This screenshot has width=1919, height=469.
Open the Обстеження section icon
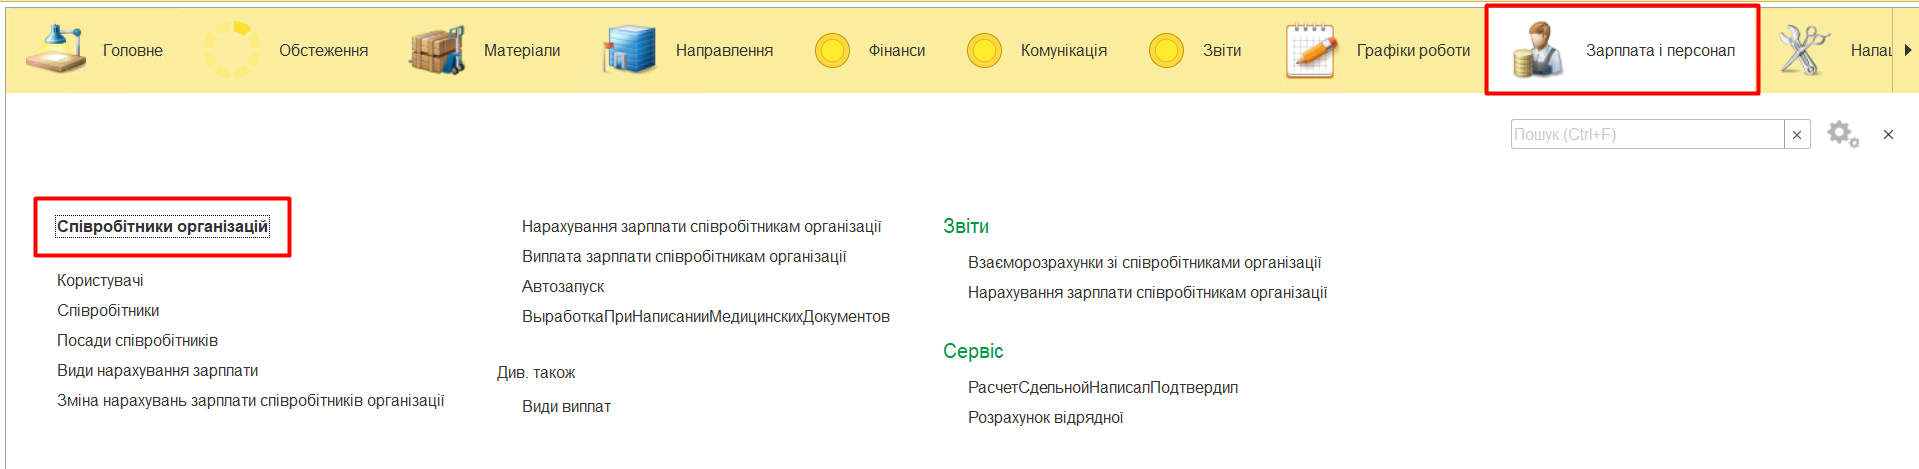pyautogui.click(x=232, y=50)
